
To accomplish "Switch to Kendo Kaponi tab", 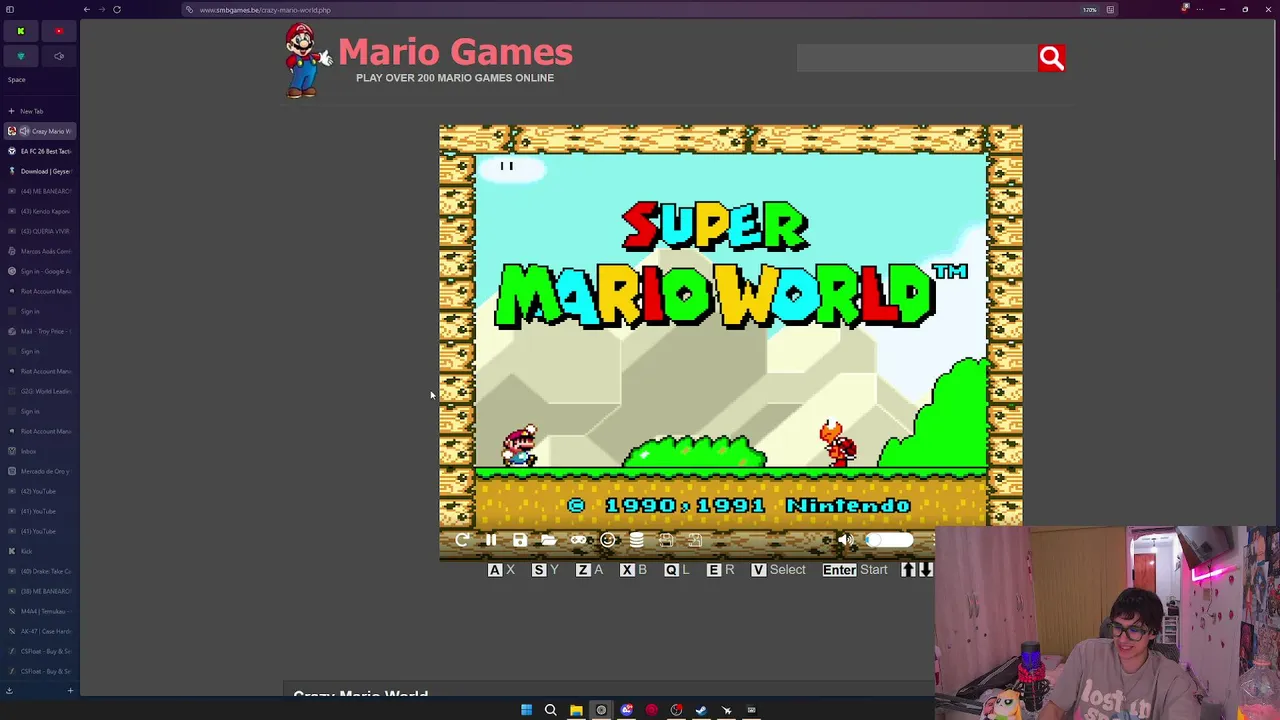I will [x=40, y=211].
